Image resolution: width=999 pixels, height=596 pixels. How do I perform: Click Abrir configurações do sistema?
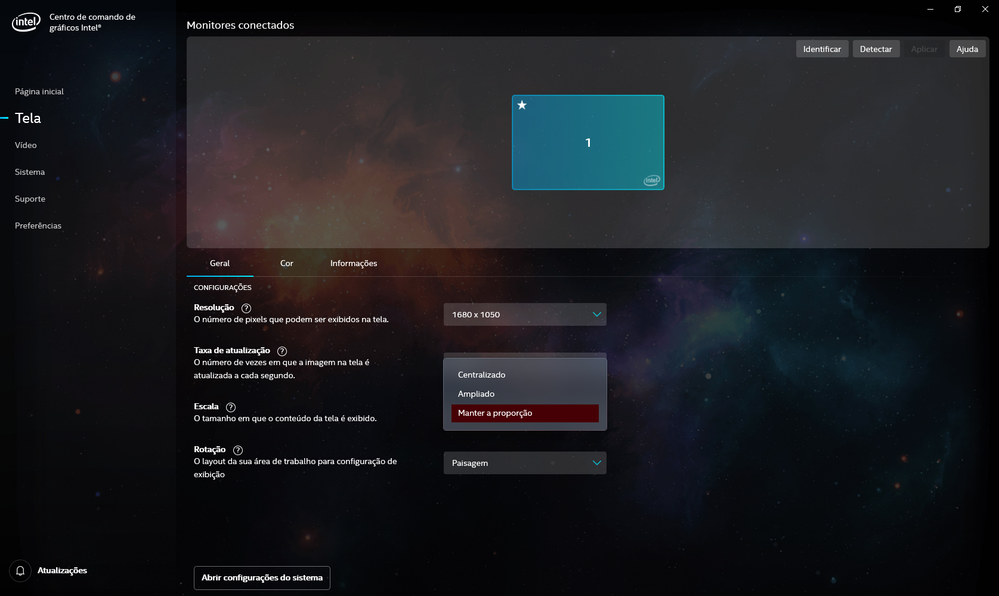click(262, 578)
